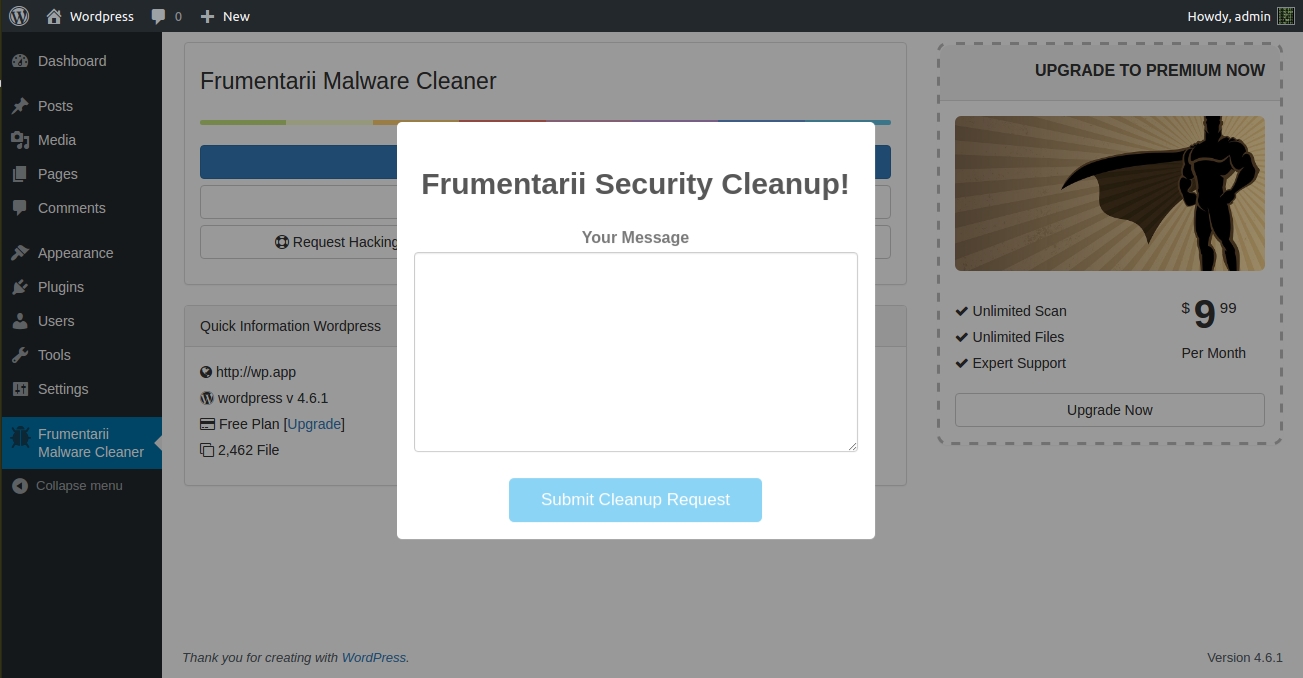Screen dimensions: 1303x678
Task: Follow the Upgrade link in Free Plan
Action: click(x=314, y=424)
